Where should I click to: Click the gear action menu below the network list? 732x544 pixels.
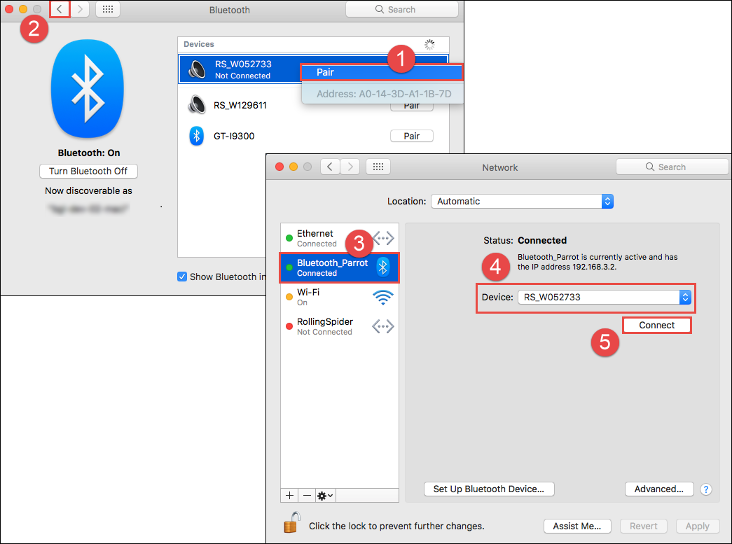click(324, 495)
